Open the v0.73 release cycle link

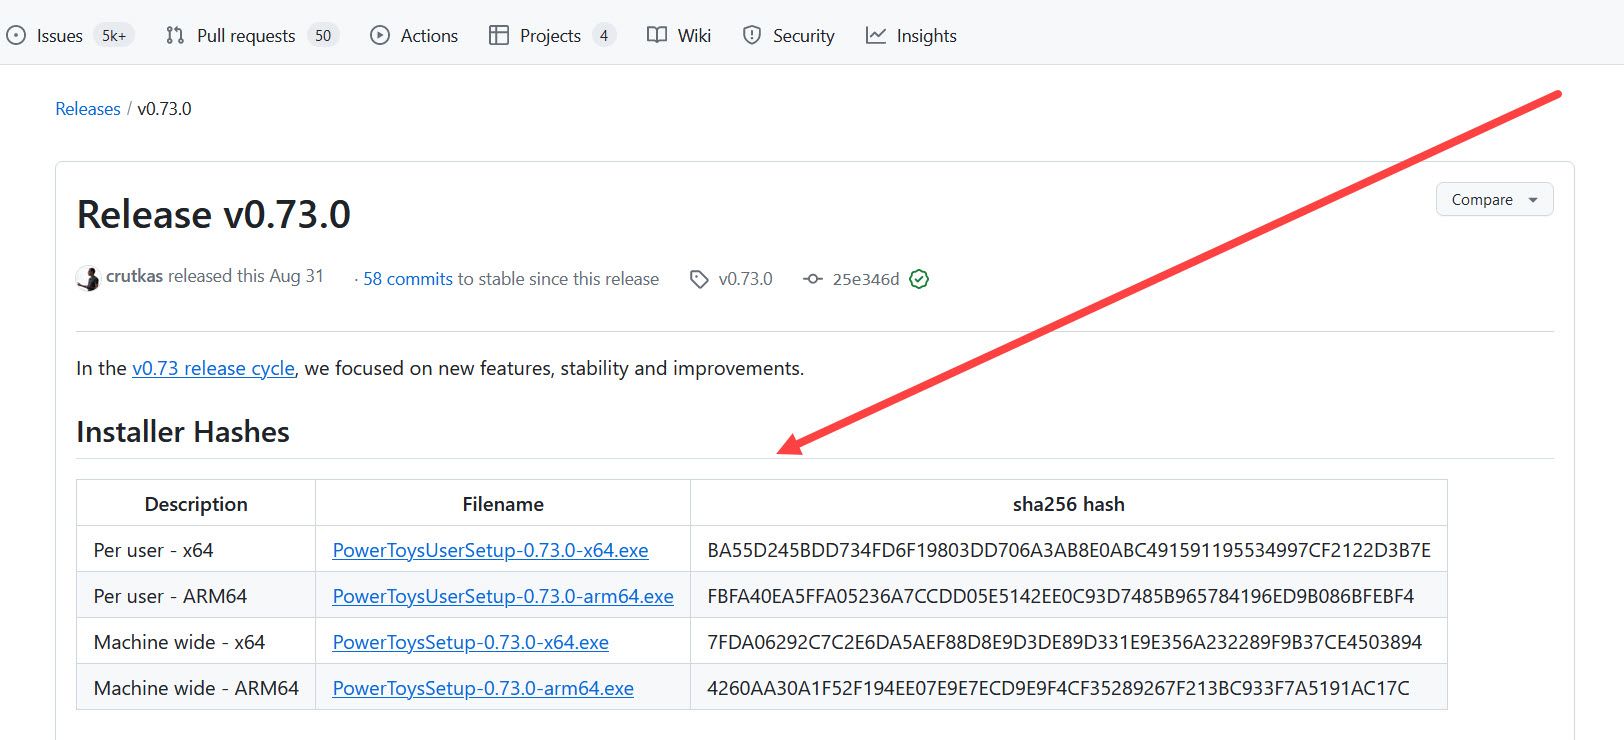[213, 368]
